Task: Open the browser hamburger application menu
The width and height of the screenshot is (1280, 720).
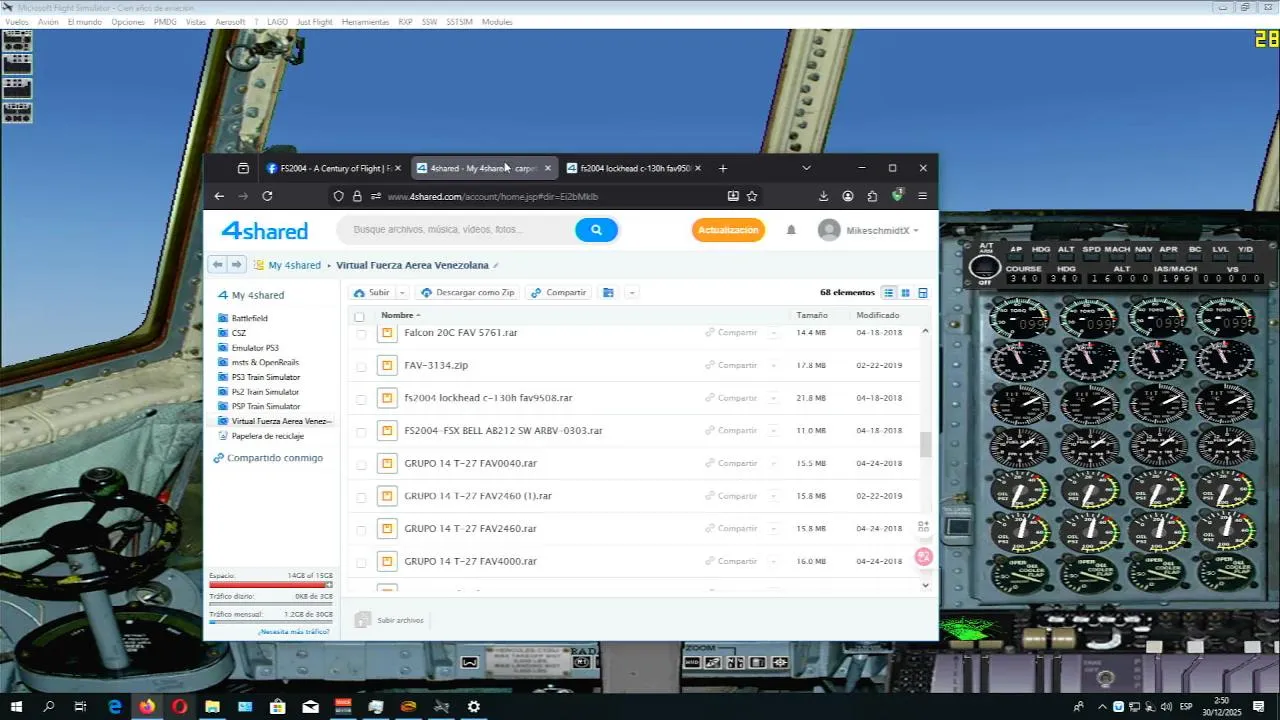Action: (x=922, y=196)
